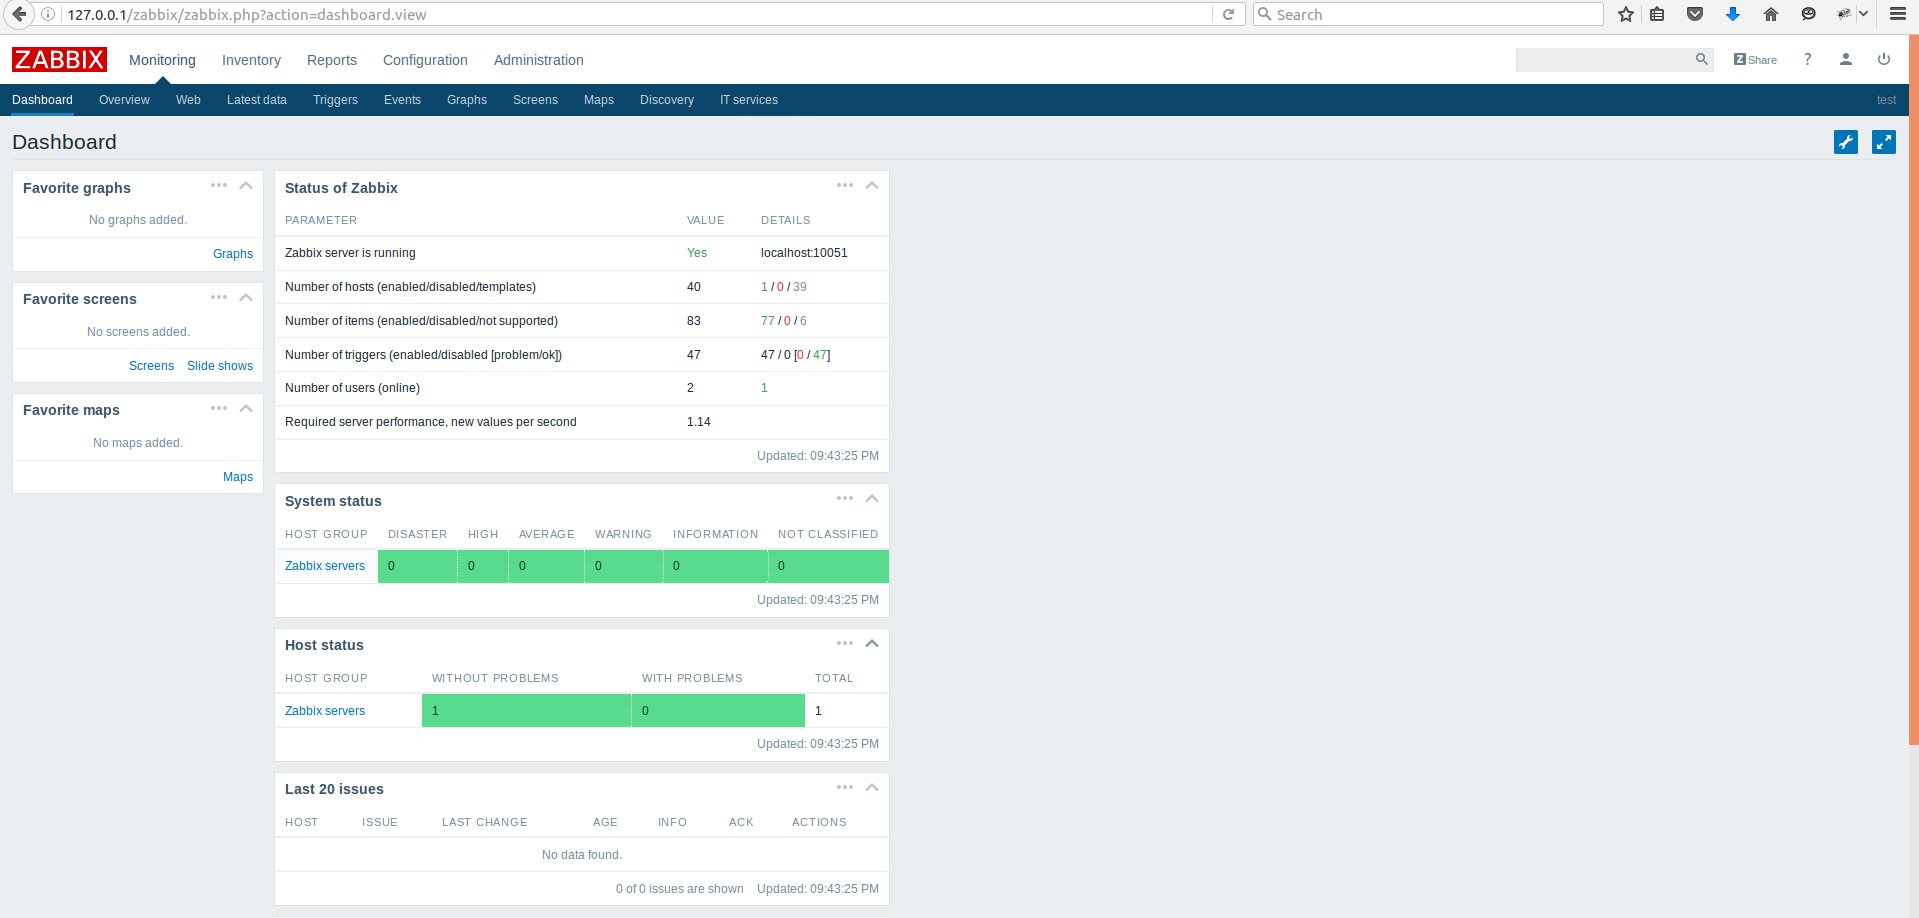Open Status of Zabbix widget menu dots
This screenshot has width=1919, height=918.
click(845, 185)
